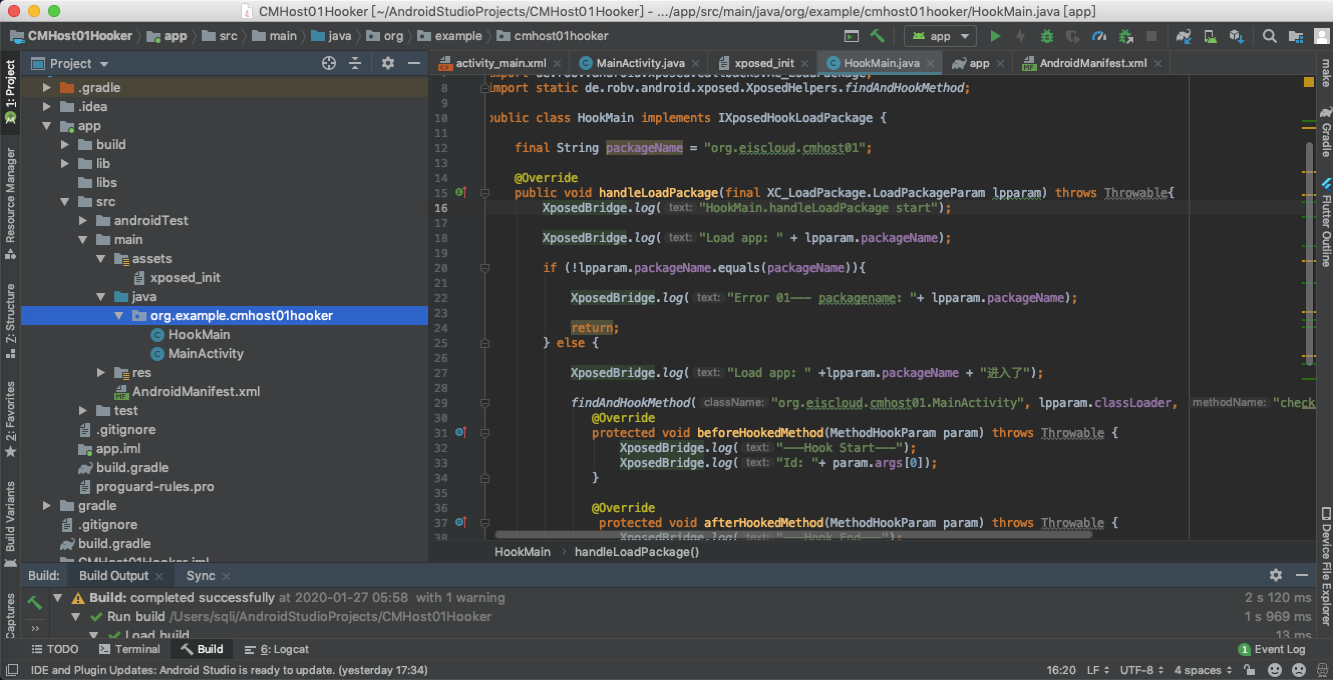Open the app run configuration dropdown
This screenshot has height=680, width=1333.
940,36
